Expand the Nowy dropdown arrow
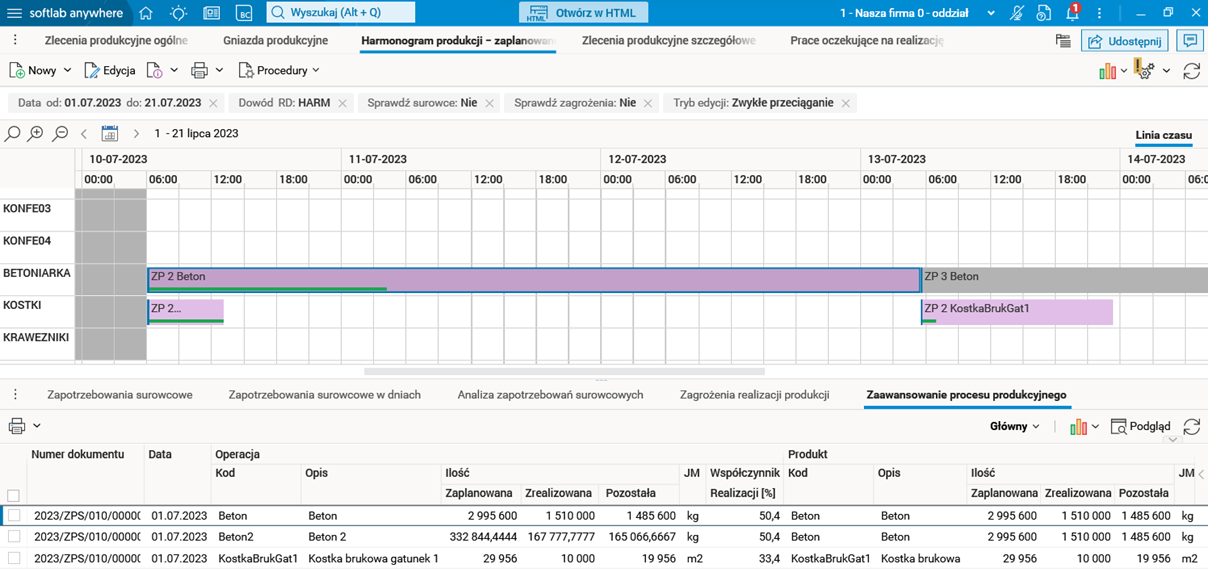Screen dimensions: 1208x580 coord(67,71)
